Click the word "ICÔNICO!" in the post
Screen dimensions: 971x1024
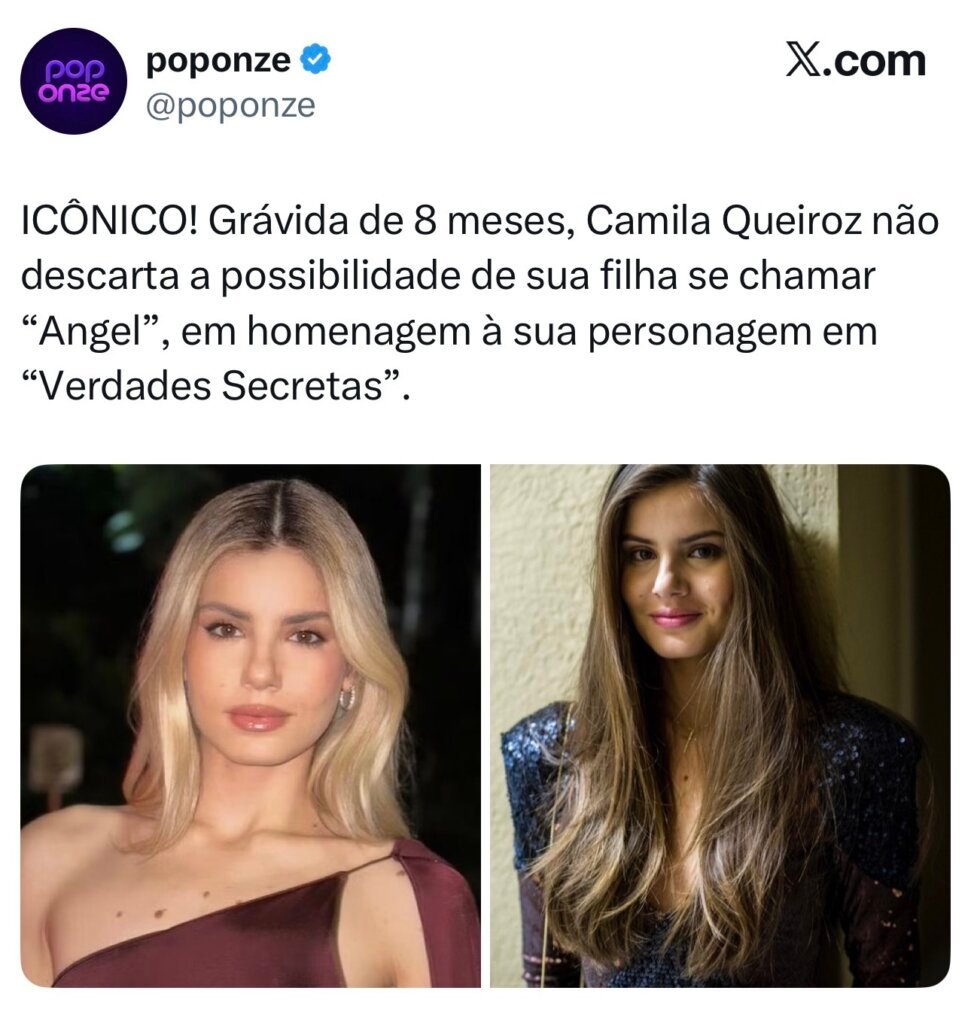coord(109,221)
